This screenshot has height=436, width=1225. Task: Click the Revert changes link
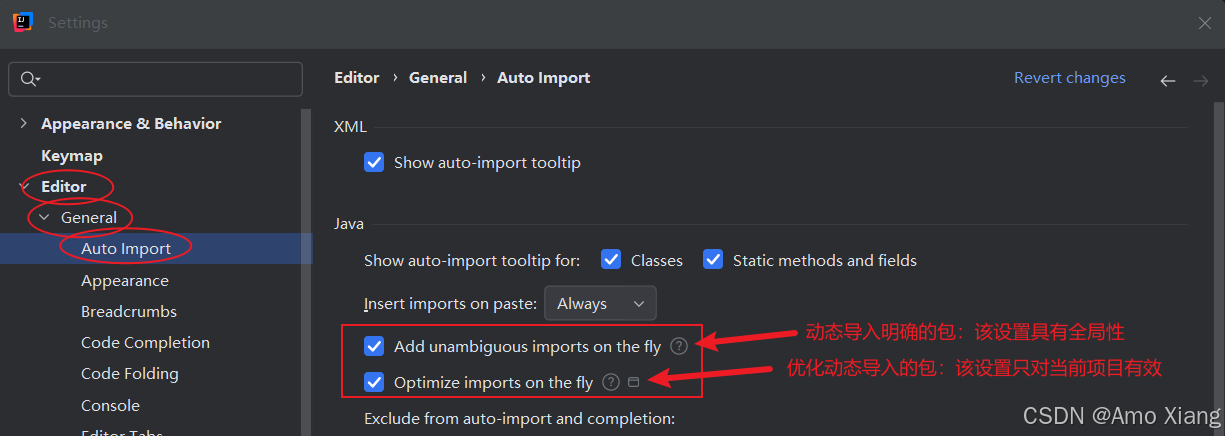pyautogui.click(x=1069, y=78)
